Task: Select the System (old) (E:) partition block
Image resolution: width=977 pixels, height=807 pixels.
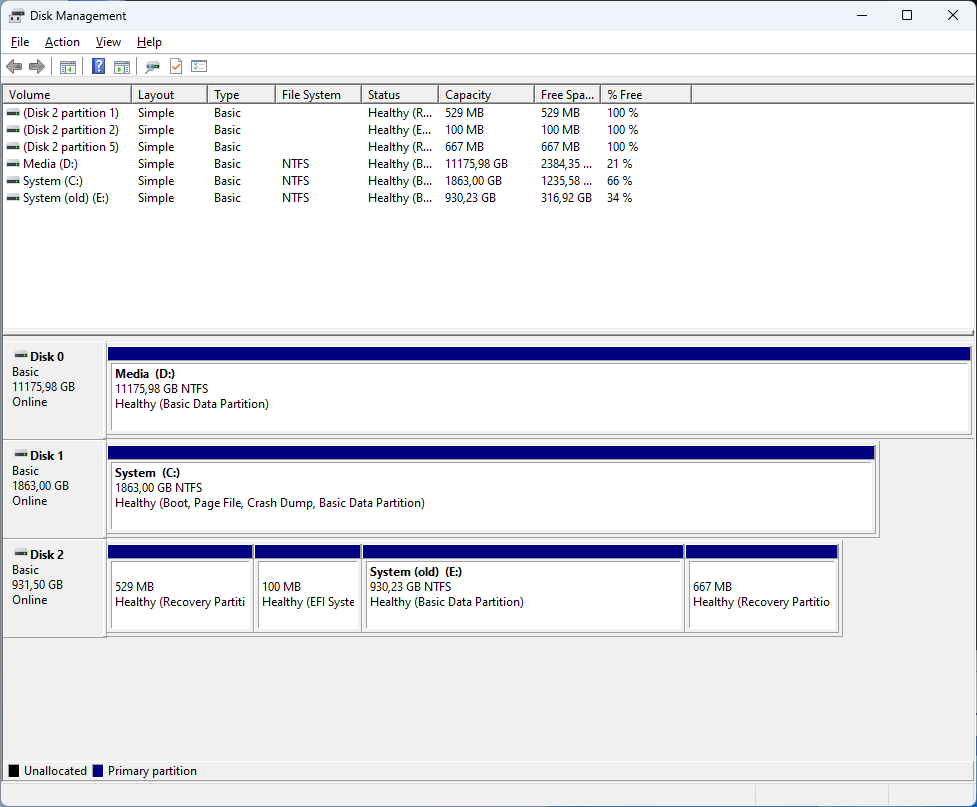Action: 523,588
